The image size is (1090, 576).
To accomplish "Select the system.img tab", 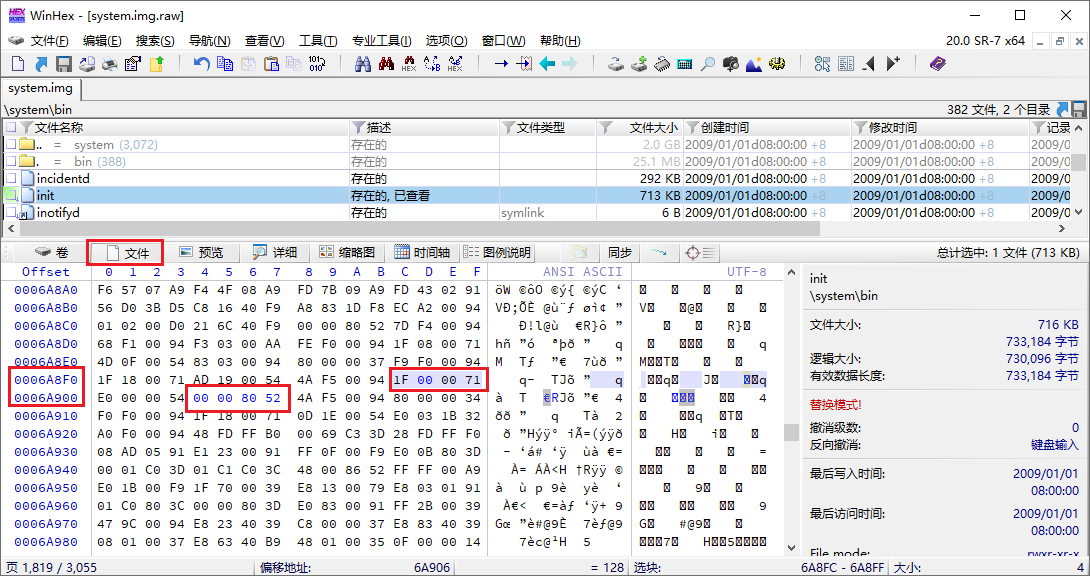I will 40,88.
